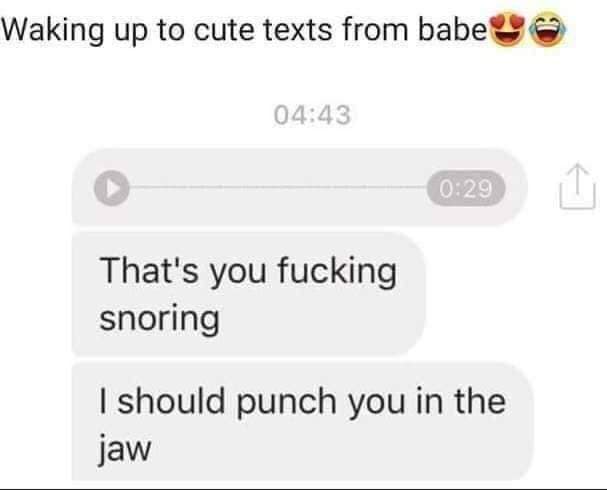Click the word "babe" in the caption
Screen dimensions: 607x490
[x=452, y=29]
